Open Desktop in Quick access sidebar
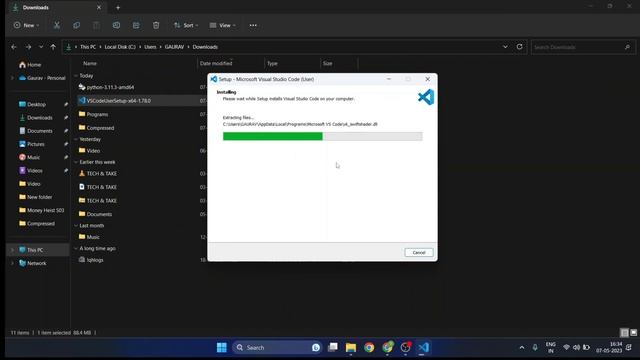This screenshot has height=360, width=640. [x=32, y=104]
